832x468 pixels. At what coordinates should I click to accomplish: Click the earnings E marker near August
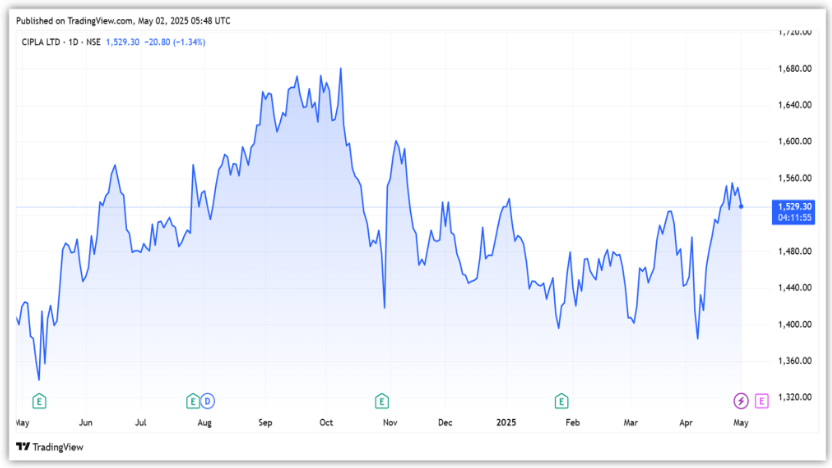click(x=193, y=401)
